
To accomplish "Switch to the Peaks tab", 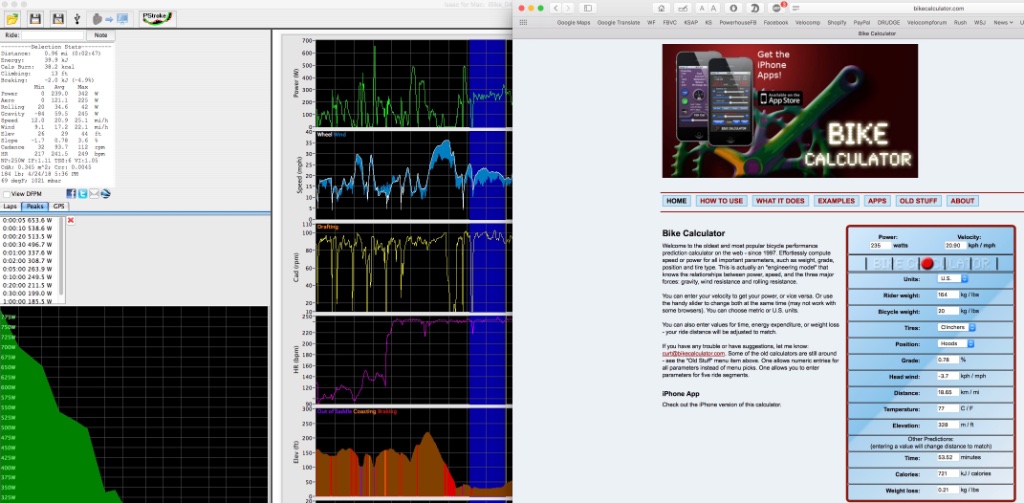I will (35, 206).
